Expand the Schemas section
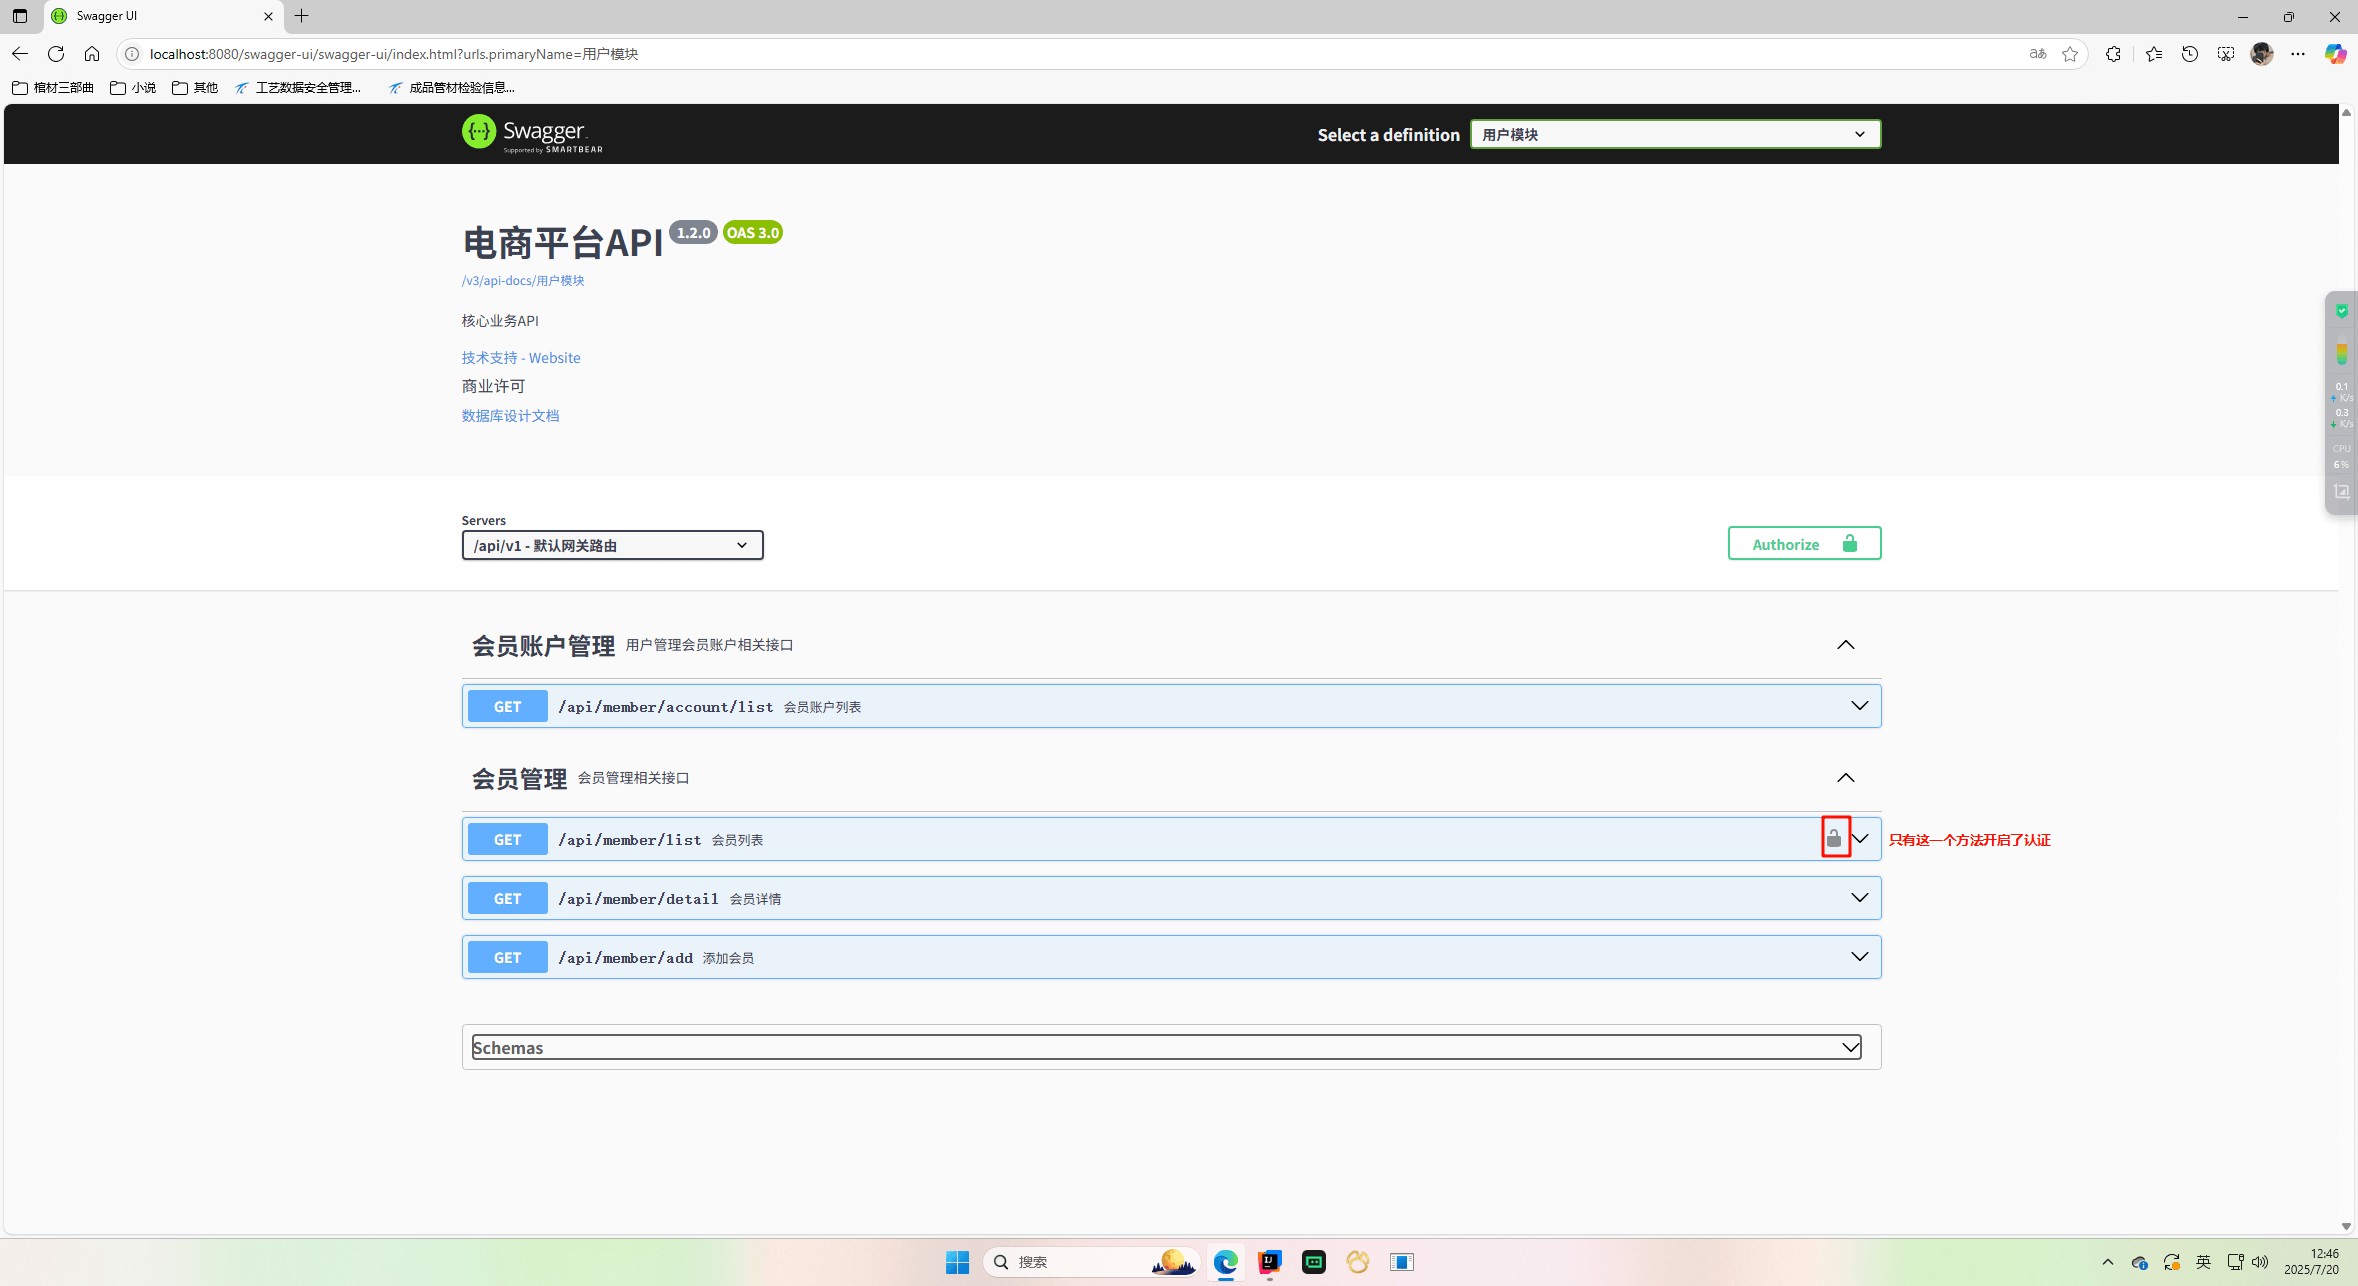The height and width of the screenshot is (1286, 2358). tap(1850, 1047)
